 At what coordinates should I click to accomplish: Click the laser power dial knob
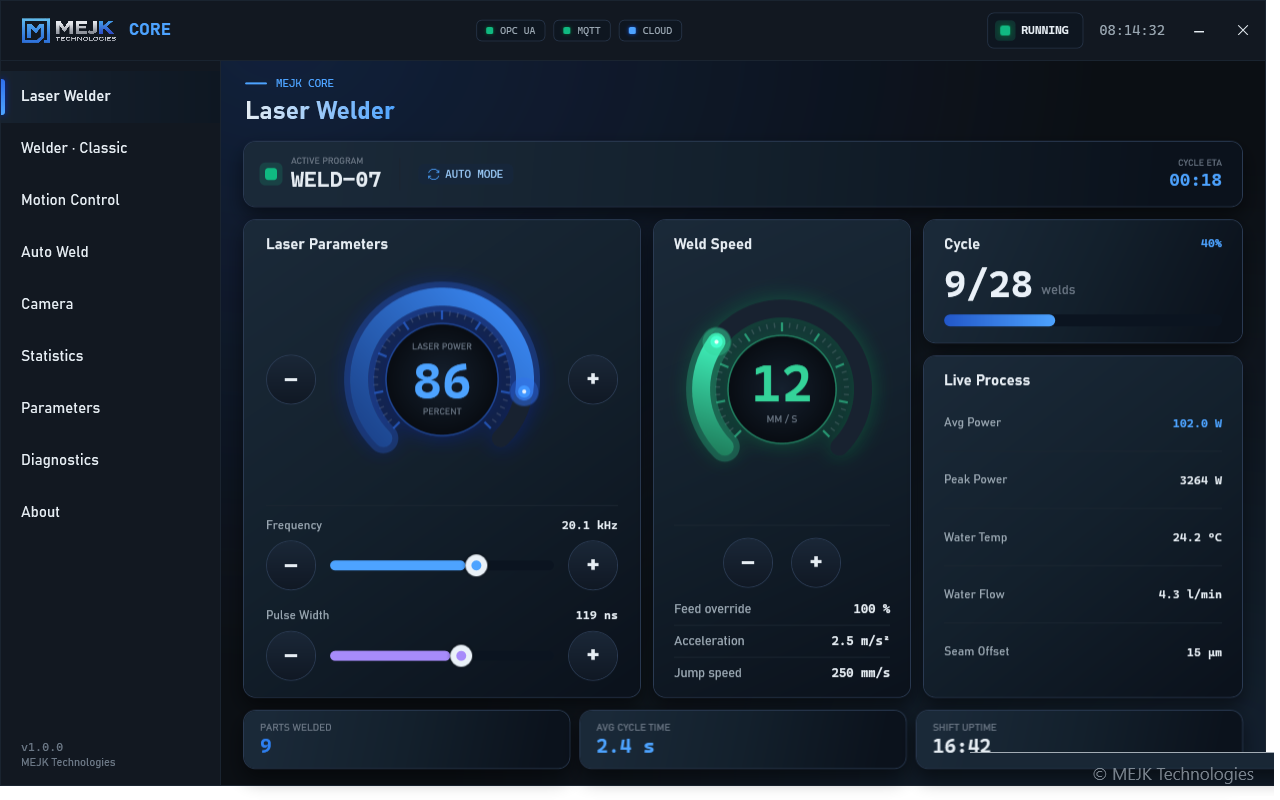(x=524, y=392)
